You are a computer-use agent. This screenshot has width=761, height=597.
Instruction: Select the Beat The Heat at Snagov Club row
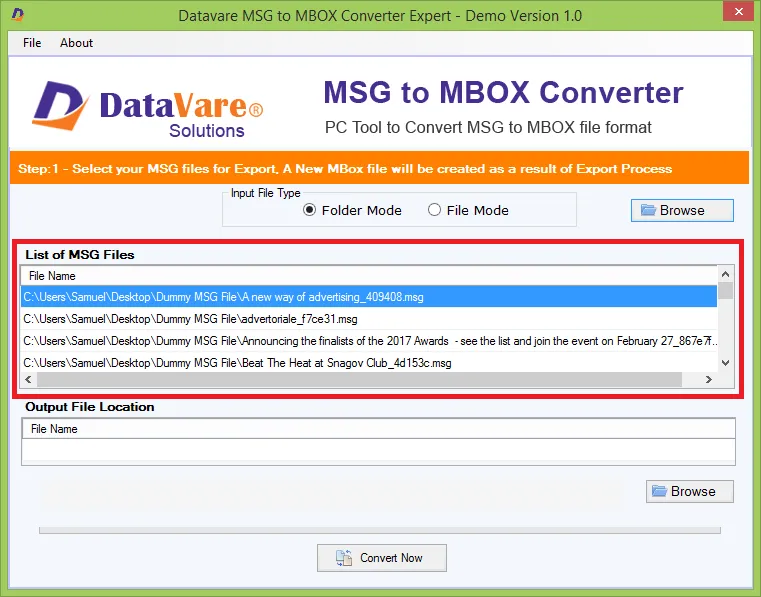[369, 363]
